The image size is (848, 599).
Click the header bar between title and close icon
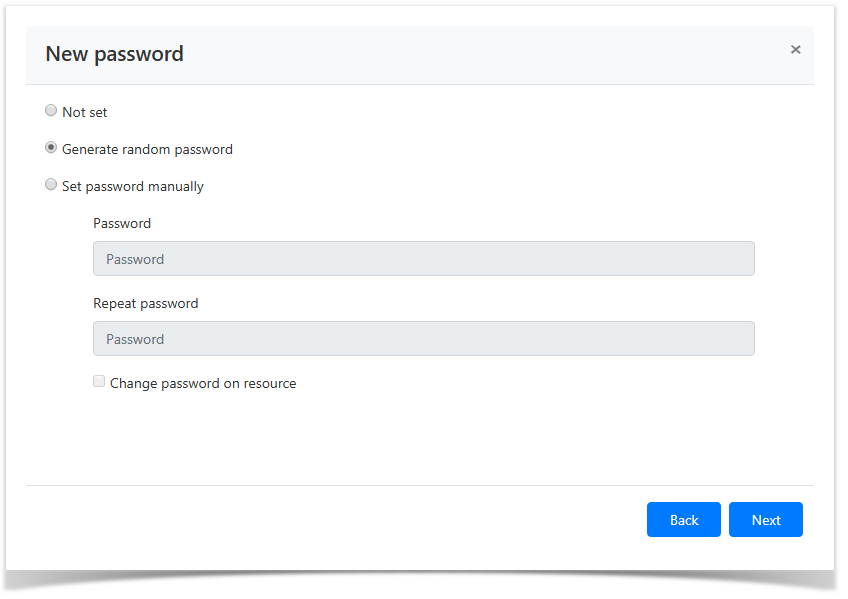[480, 55]
